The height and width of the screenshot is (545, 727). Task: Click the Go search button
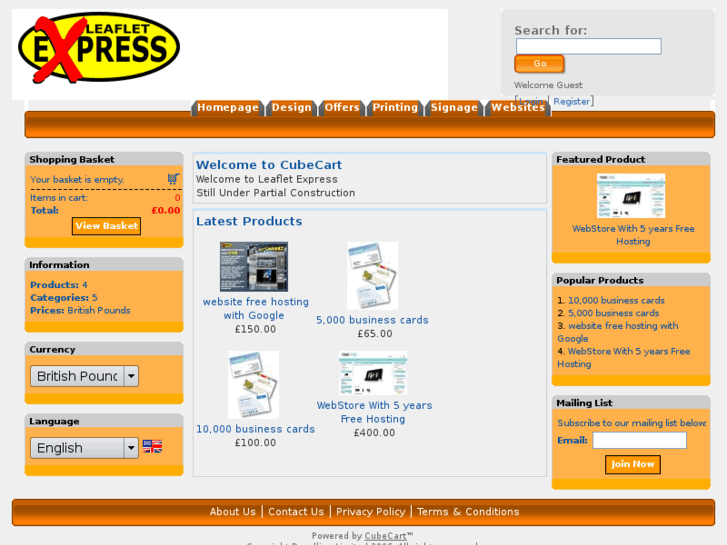pos(539,64)
